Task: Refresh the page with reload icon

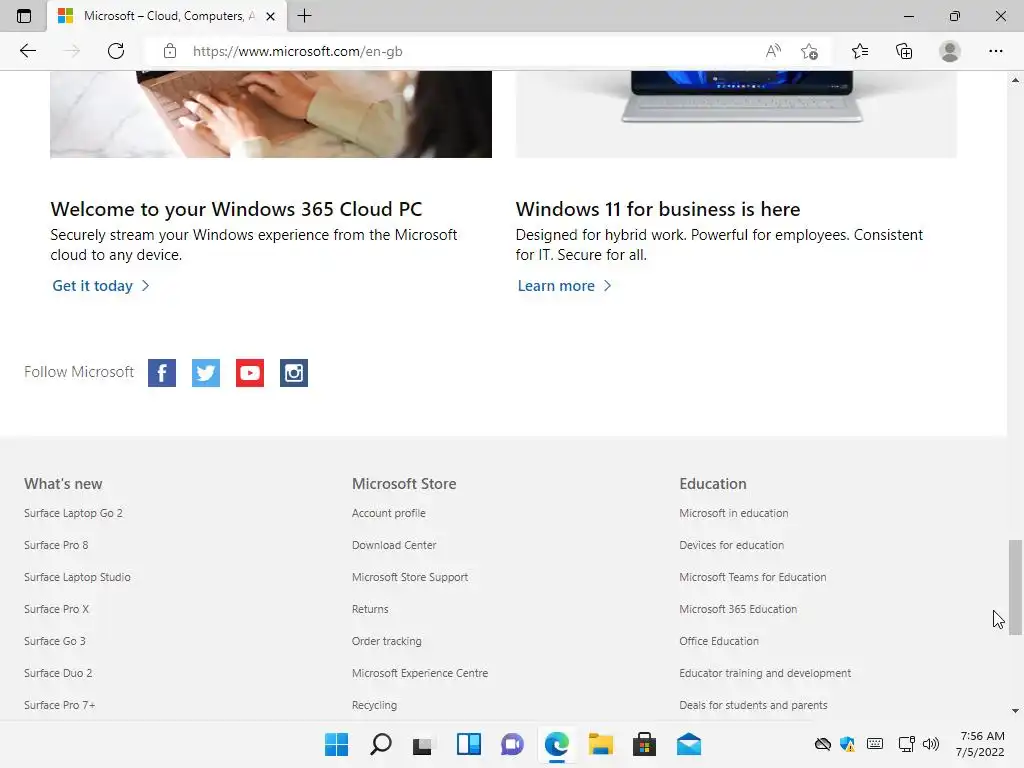Action: tap(116, 51)
